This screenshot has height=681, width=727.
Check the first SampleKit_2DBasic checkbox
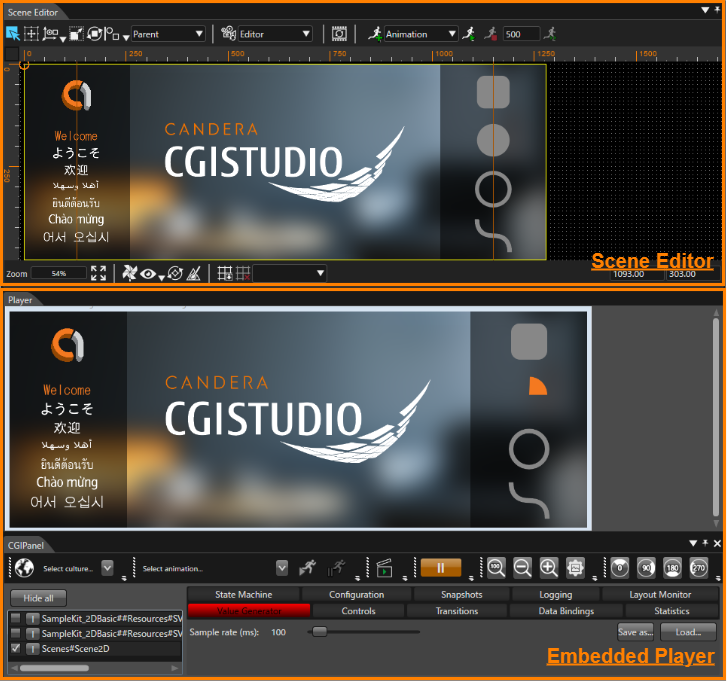pyautogui.click(x=16, y=618)
